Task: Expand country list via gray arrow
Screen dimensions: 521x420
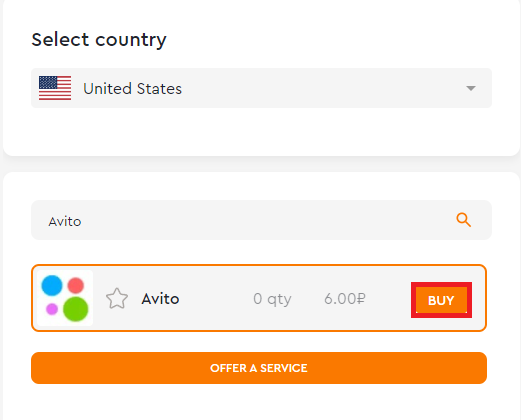Action: [471, 88]
